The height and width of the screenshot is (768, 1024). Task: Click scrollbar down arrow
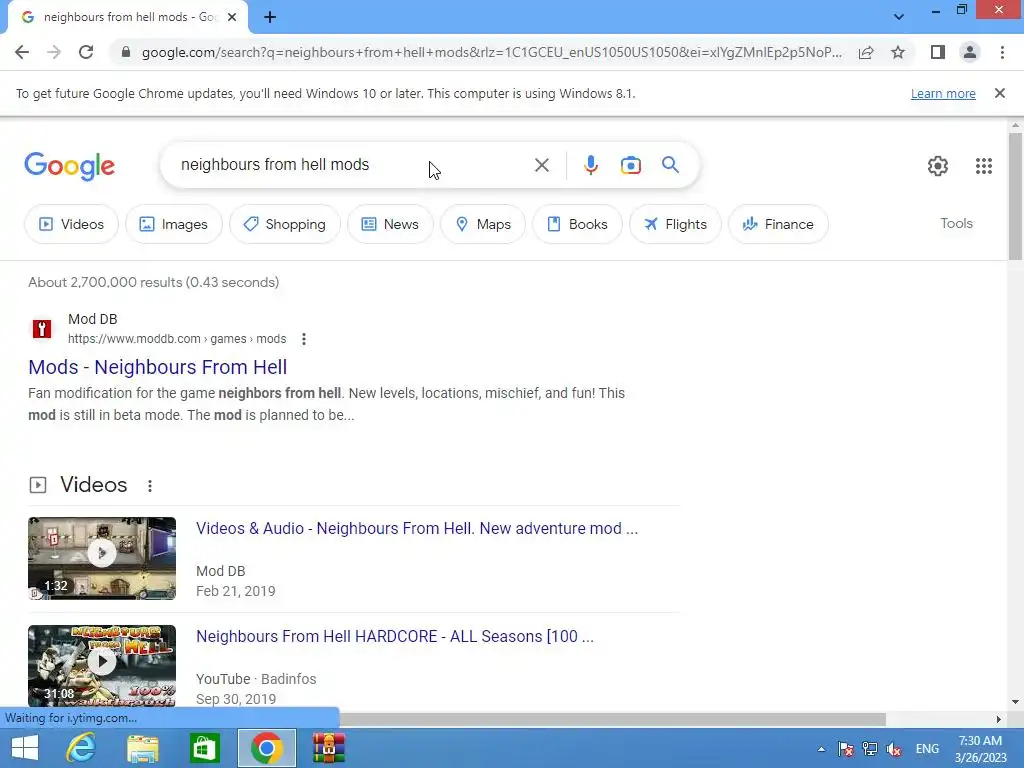[x=1015, y=702]
